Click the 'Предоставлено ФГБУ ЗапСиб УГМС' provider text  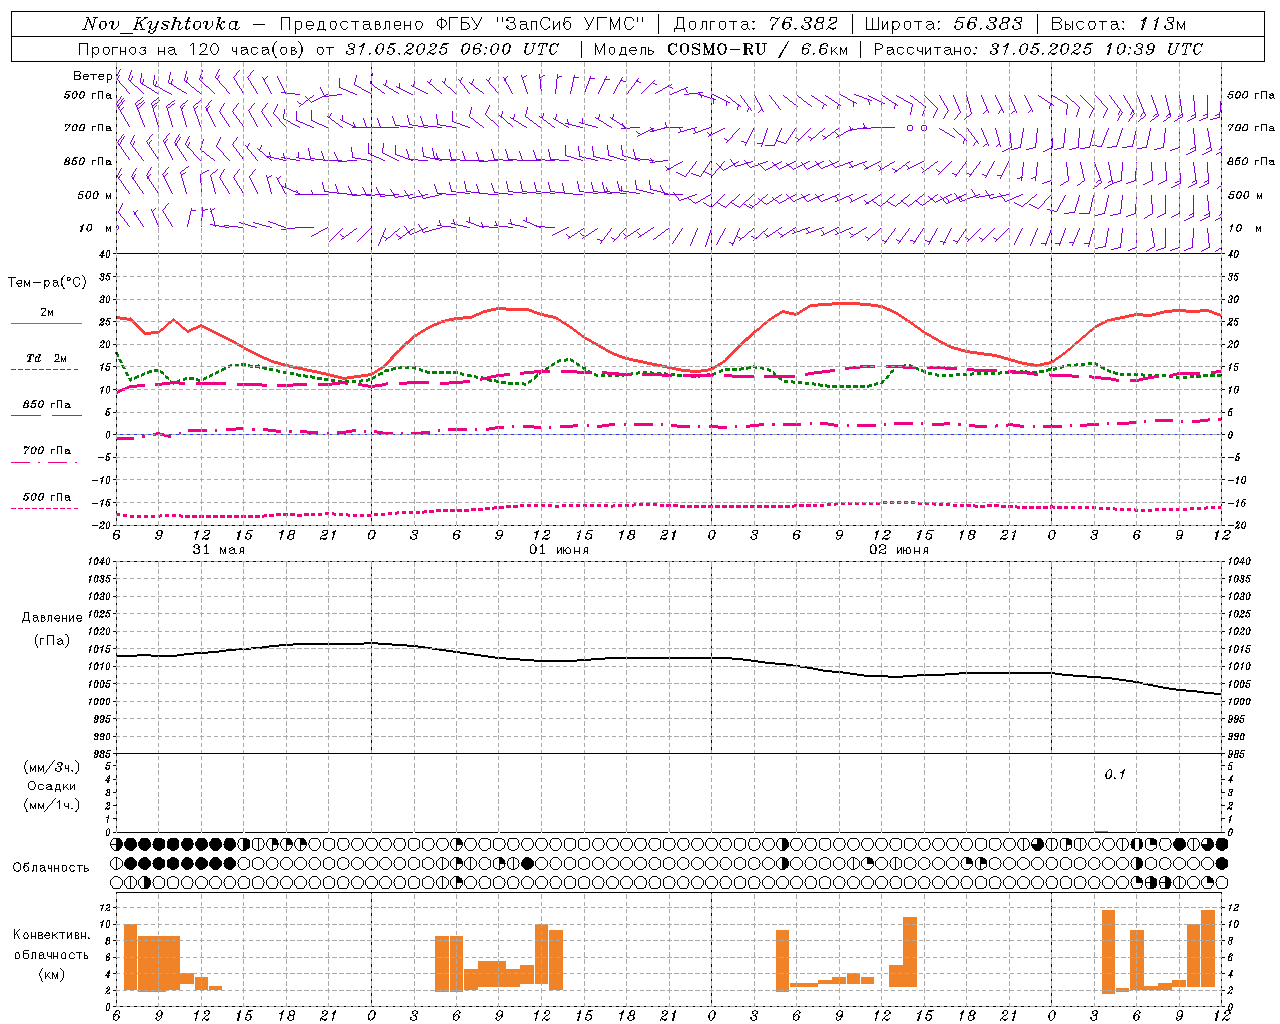point(462,24)
